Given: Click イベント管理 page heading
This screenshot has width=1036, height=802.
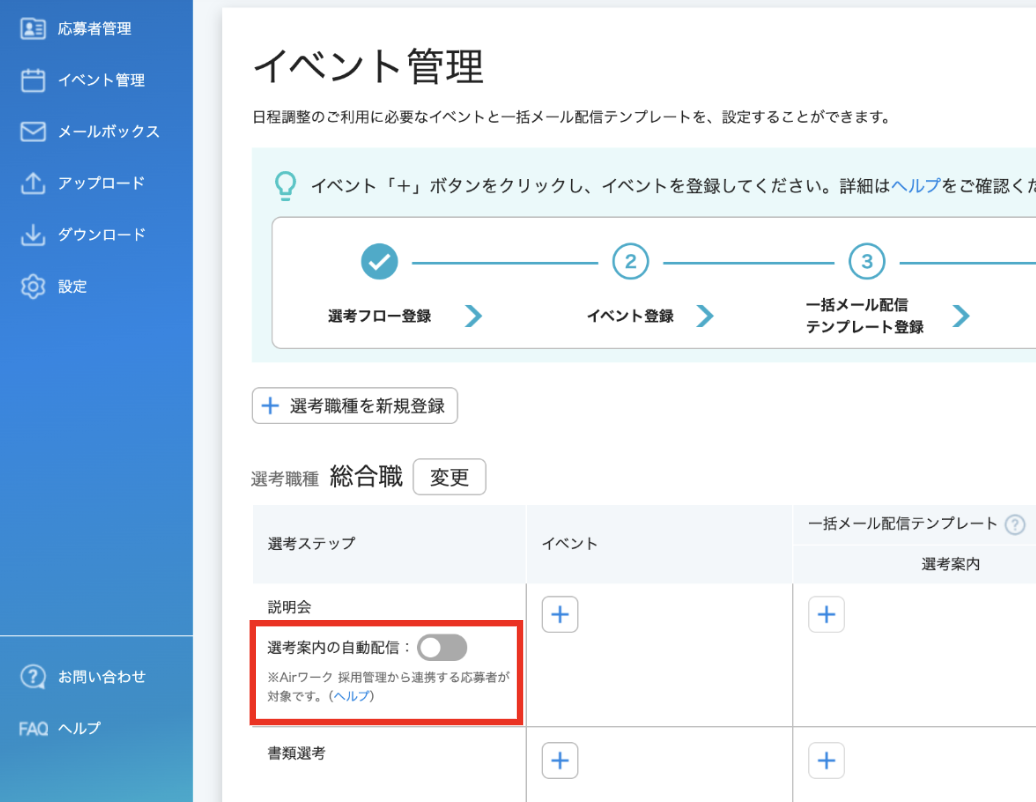Looking at the screenshot, I should (368, 66).
